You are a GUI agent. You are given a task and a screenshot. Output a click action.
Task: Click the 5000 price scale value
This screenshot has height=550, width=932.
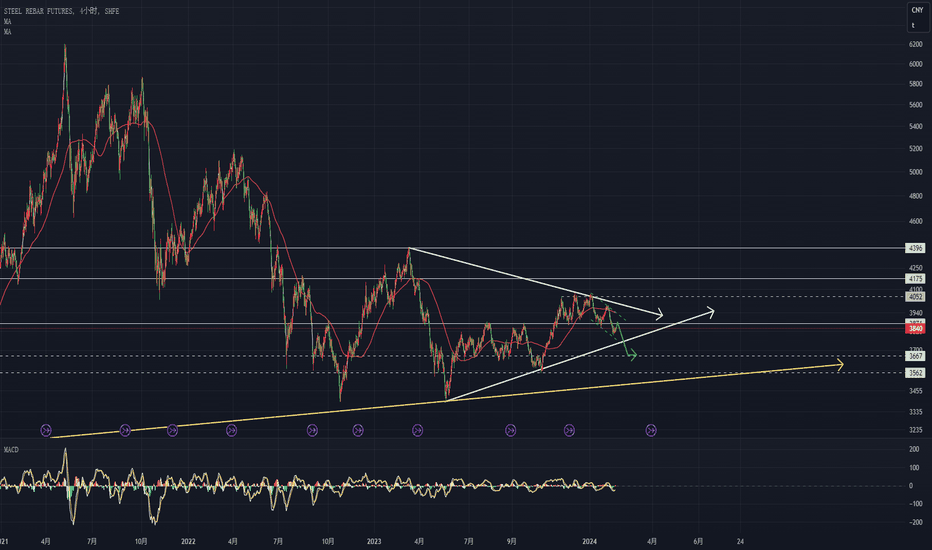click(x=915, y=172)
